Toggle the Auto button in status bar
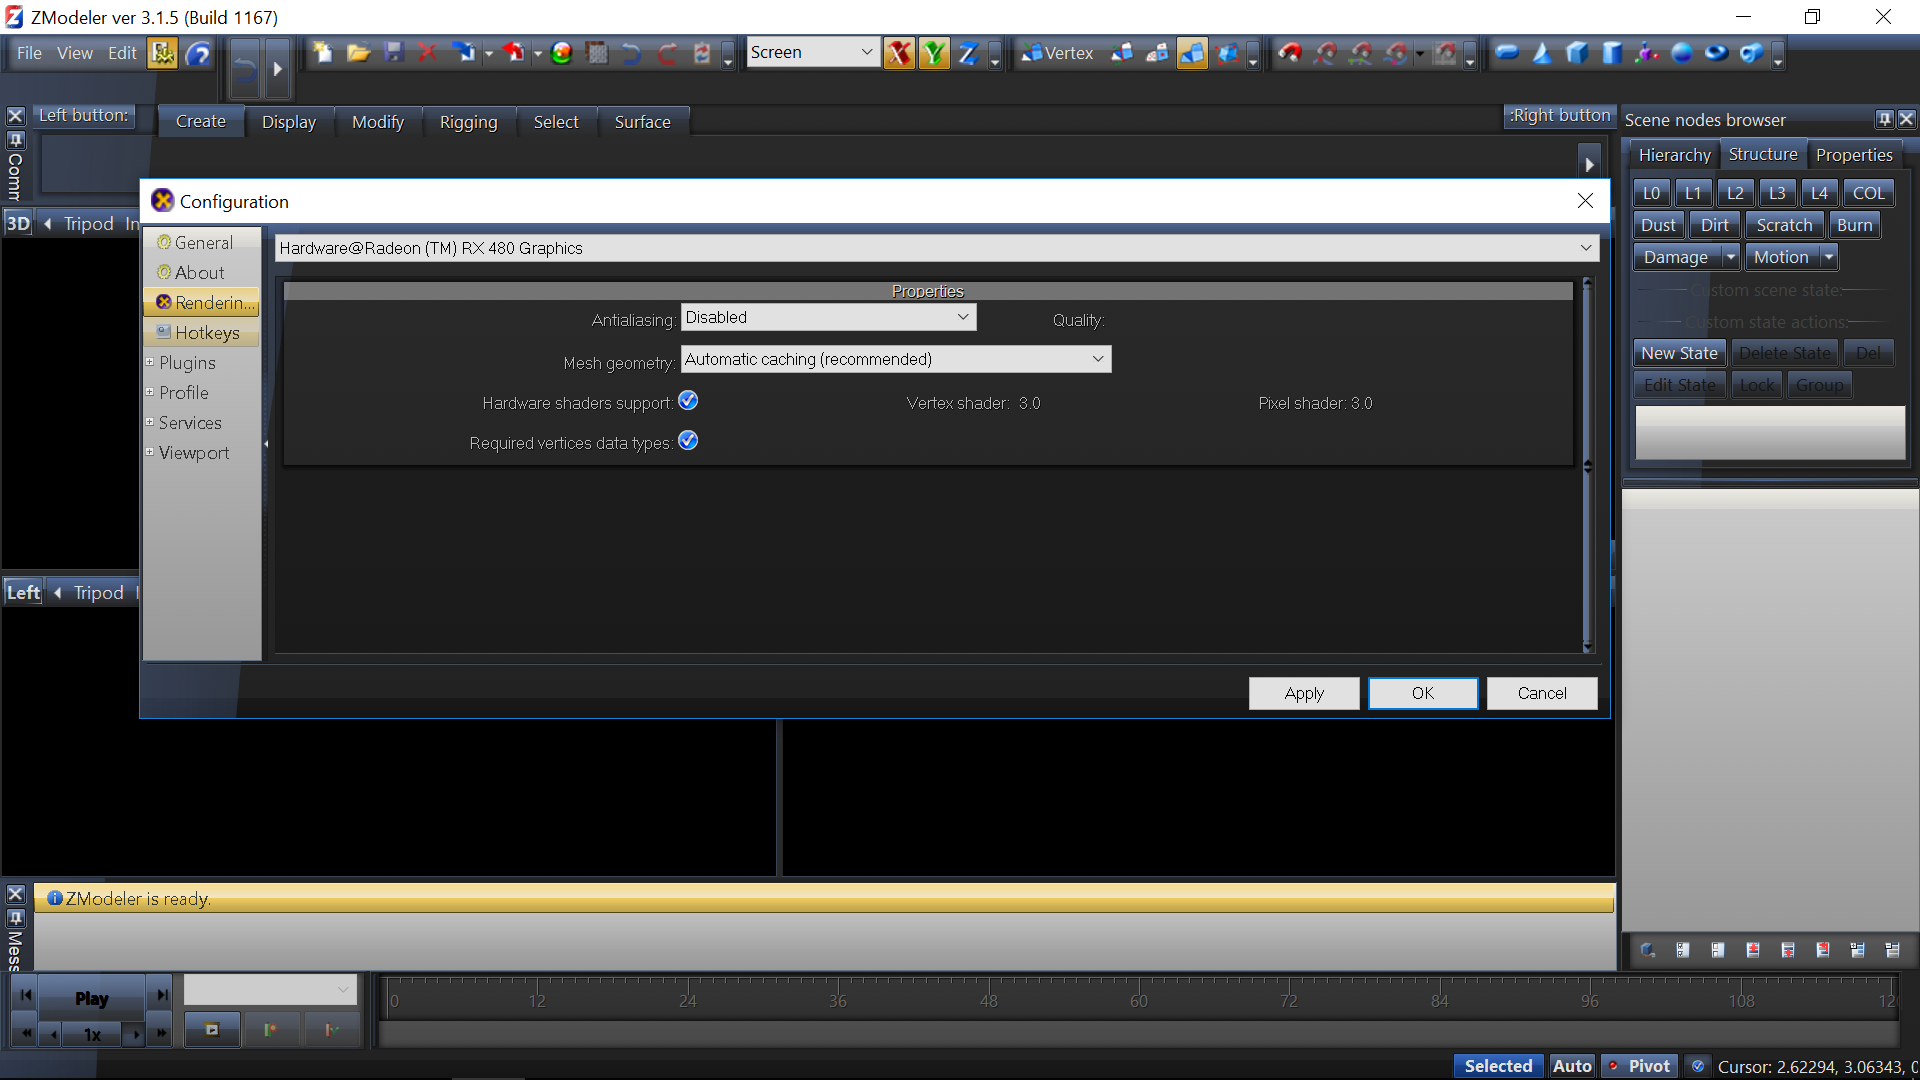1920x1080 pixels. [x=1571, y=1066]
